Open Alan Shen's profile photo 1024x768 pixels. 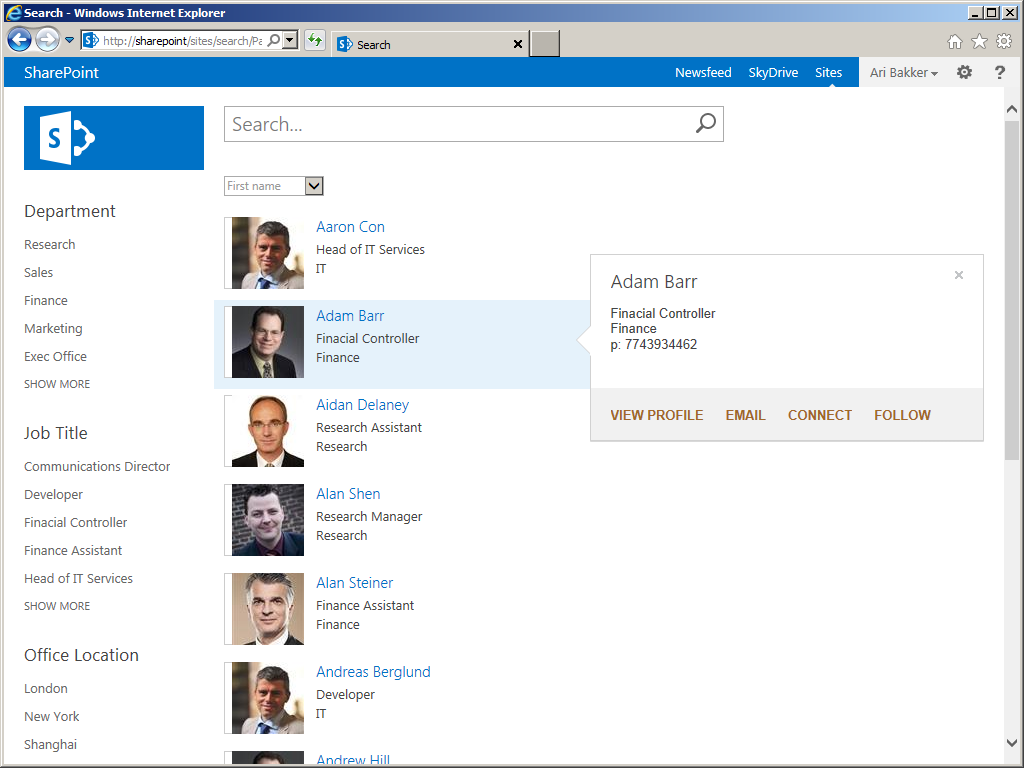(x=268, y=520)
